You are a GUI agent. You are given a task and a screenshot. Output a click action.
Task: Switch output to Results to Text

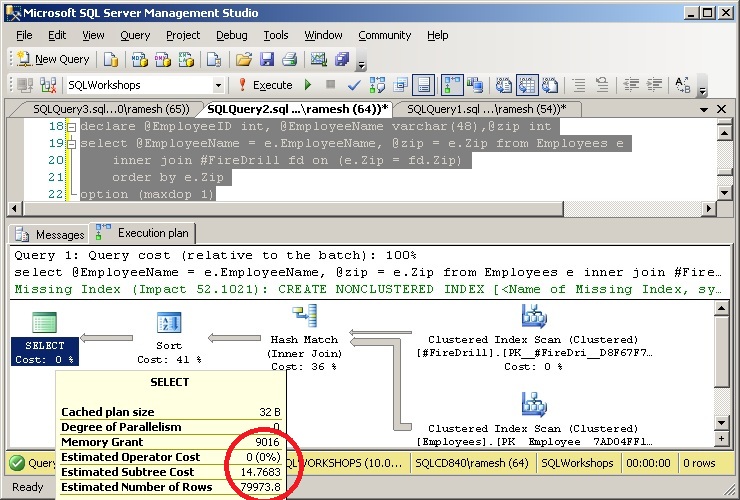click(x=504, y=85)
